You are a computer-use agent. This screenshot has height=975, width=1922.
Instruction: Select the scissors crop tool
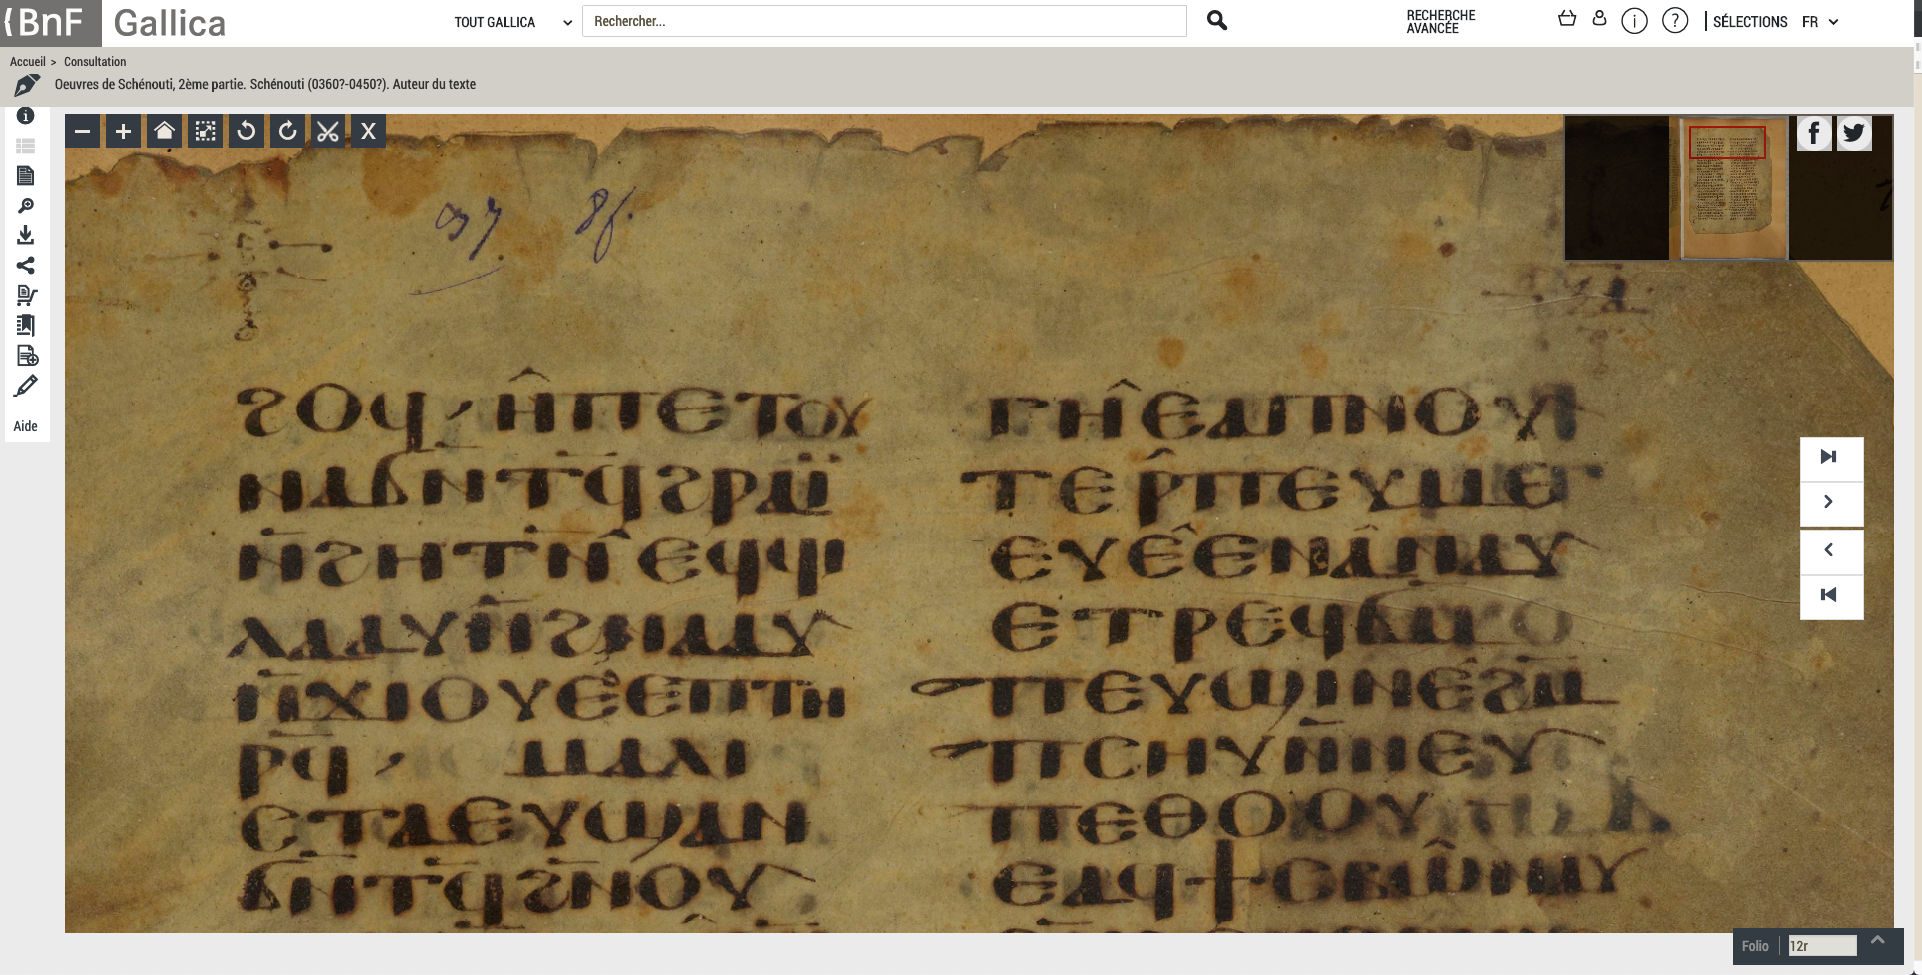[x=328, y=131]
